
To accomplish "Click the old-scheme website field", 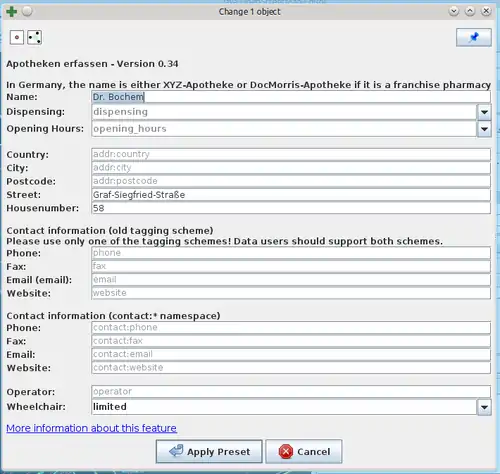I will click(291, 293).
